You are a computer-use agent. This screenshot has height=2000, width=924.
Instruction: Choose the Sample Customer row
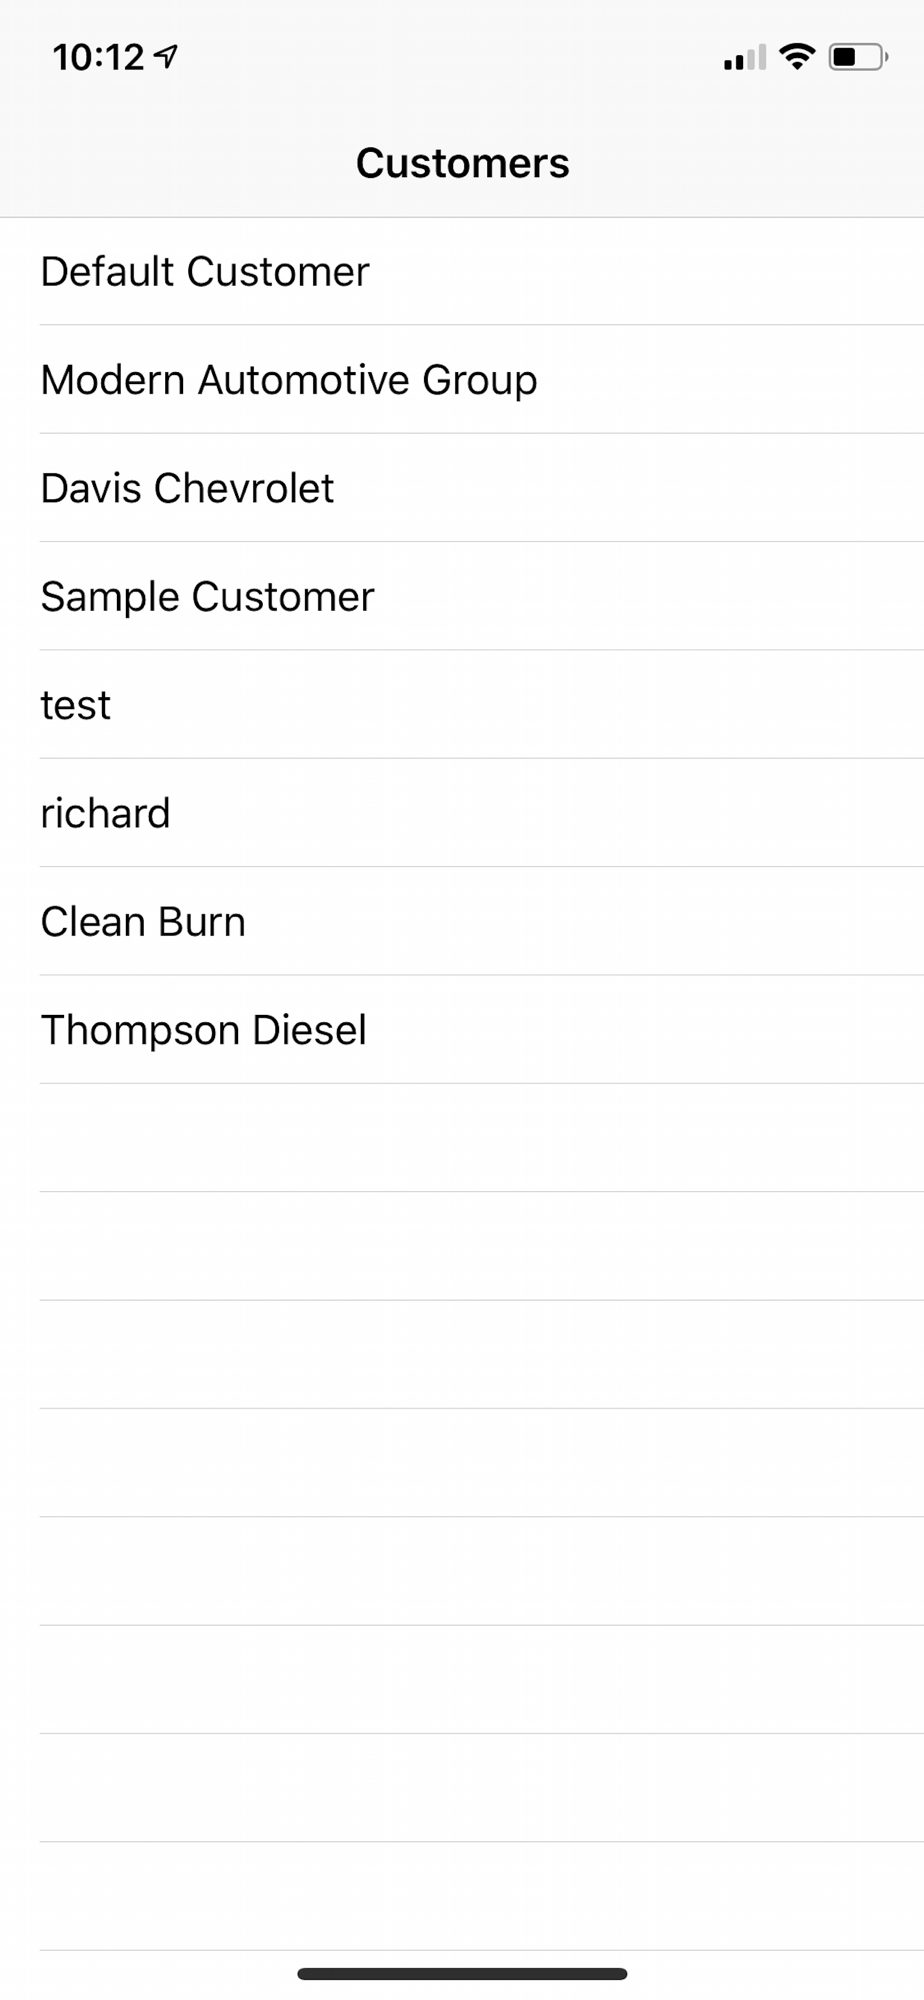pos(207,597)
